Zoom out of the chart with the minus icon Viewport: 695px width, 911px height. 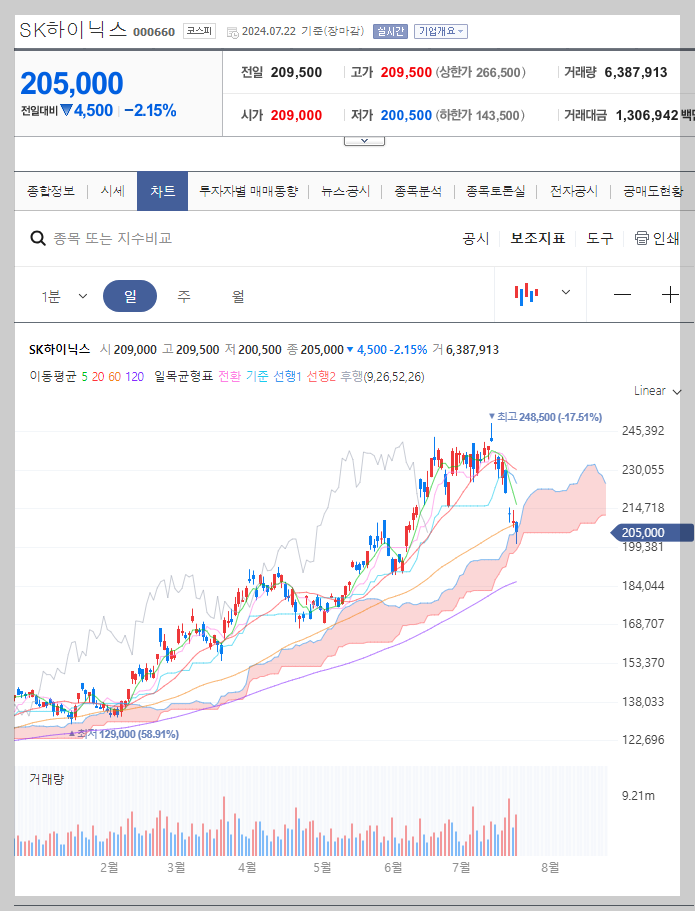622,294
